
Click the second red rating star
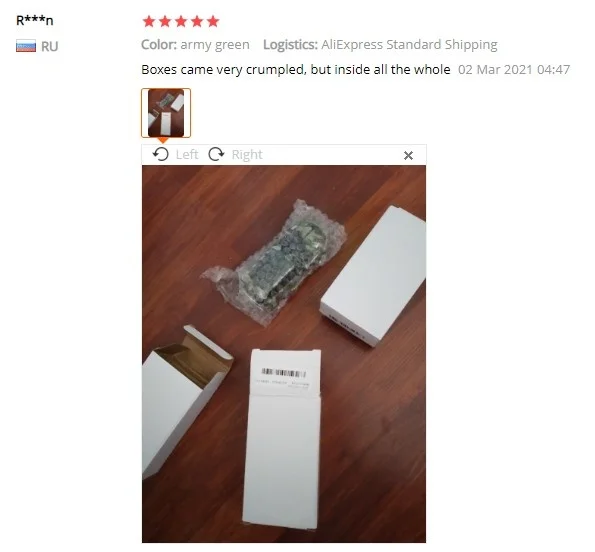coord(165,21)
